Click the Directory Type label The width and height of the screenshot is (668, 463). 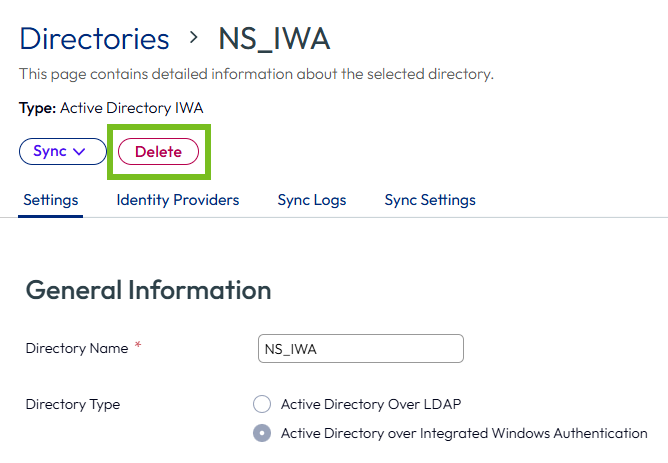(x=73, y=404)
